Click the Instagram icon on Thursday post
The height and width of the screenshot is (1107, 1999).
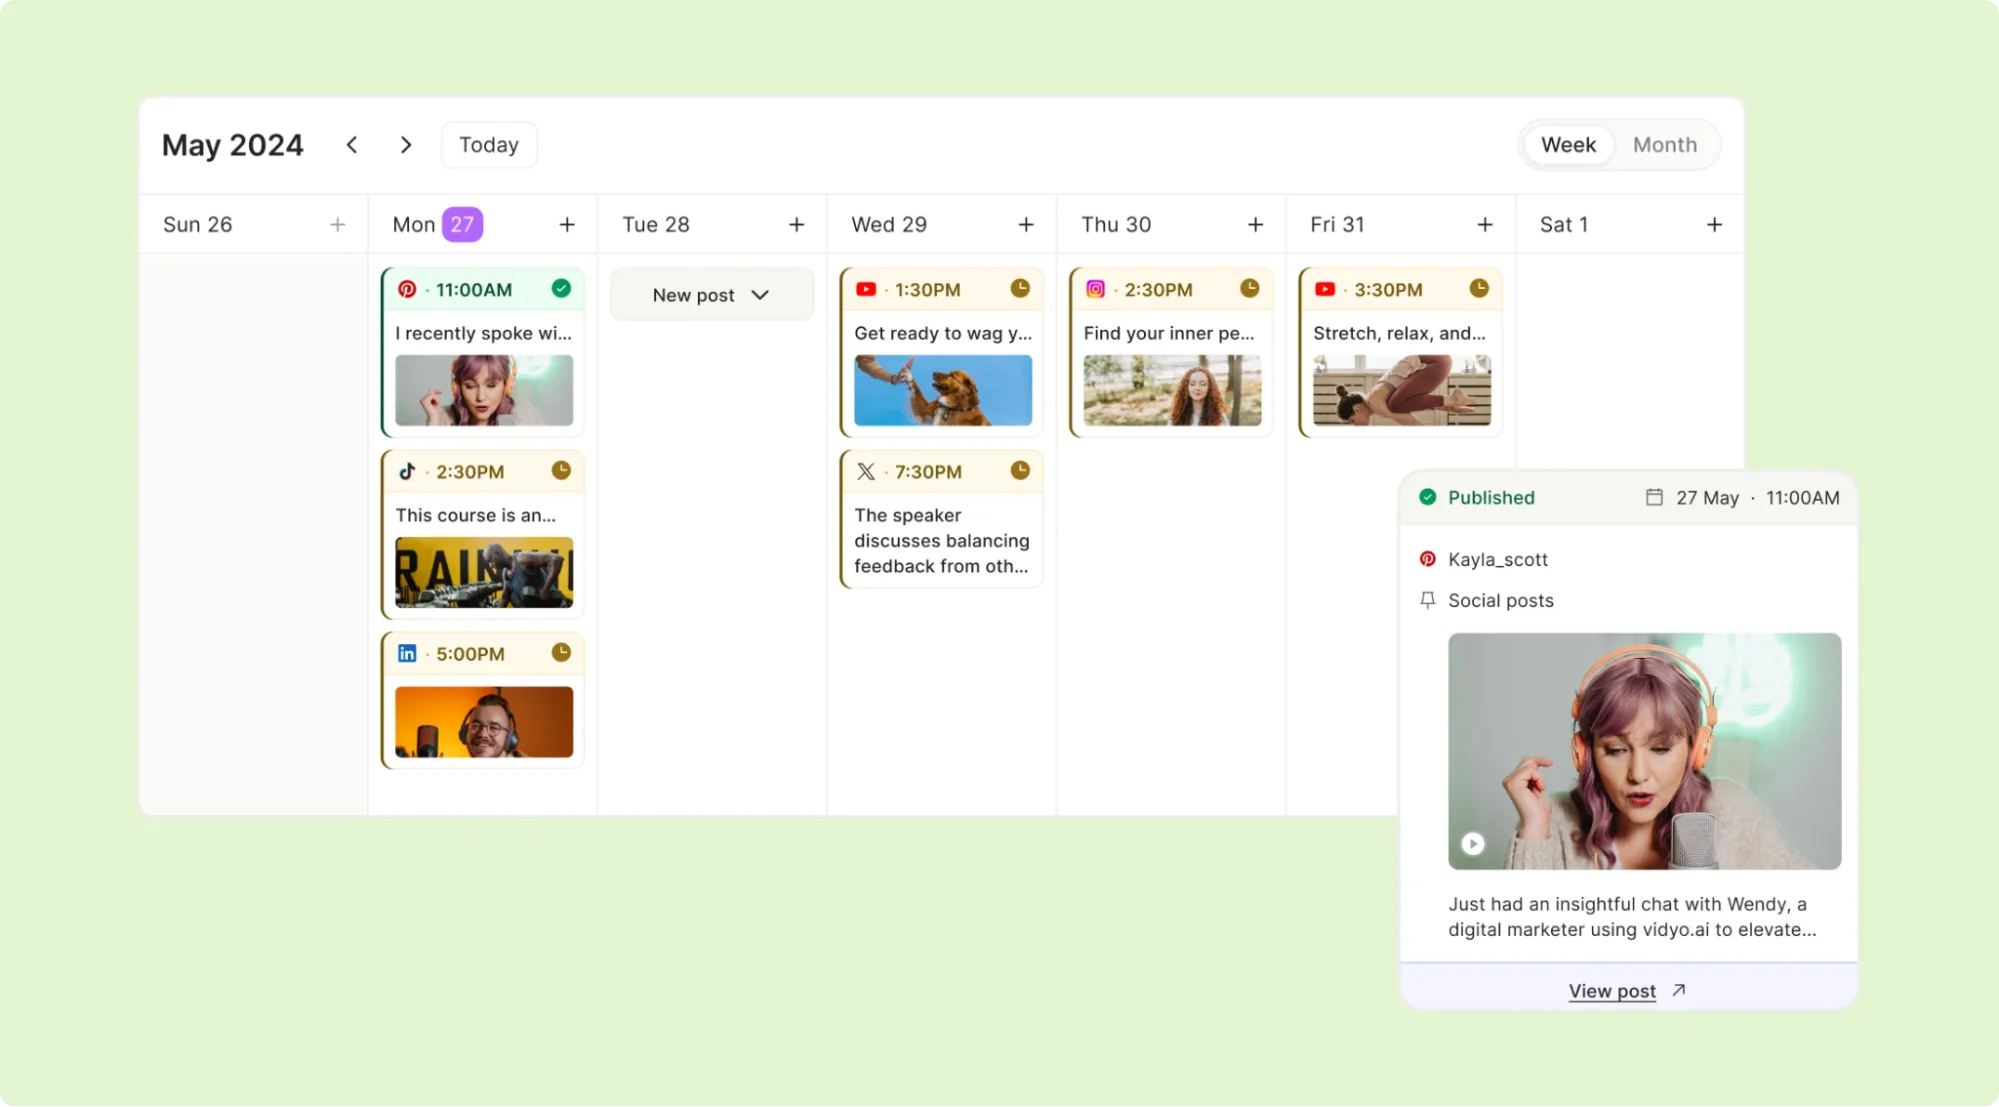pos(1094,288)
